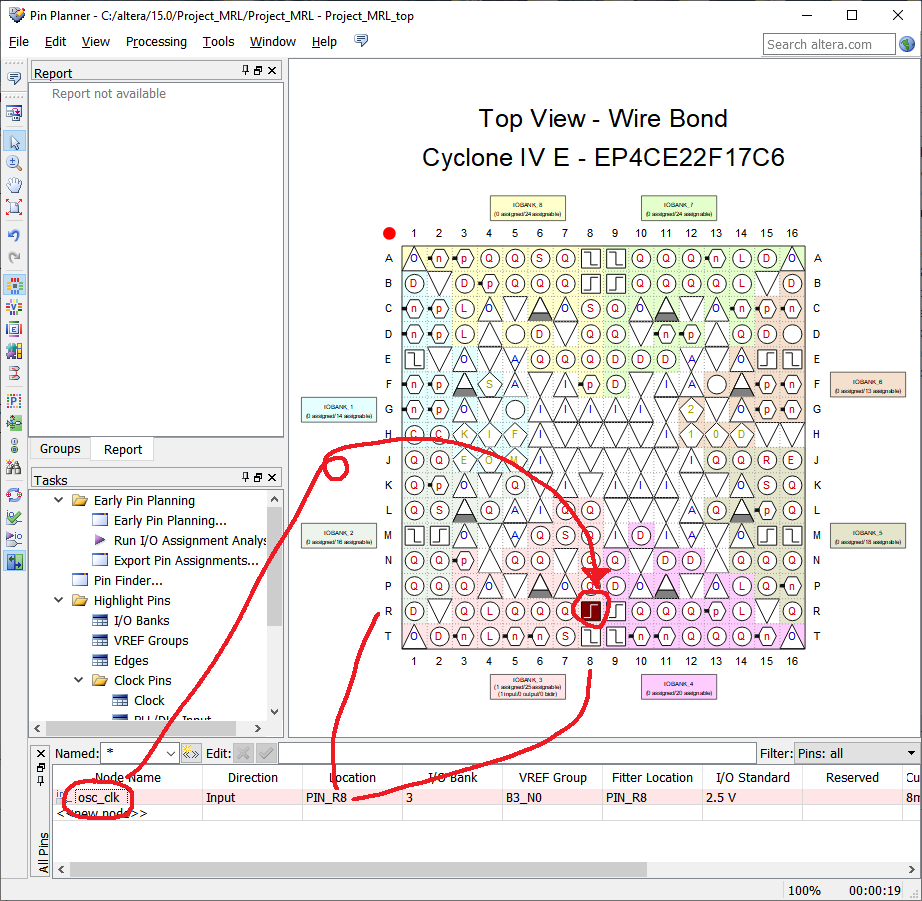
Task: Open the Named dropdown arrow
Action: [171, 753]
